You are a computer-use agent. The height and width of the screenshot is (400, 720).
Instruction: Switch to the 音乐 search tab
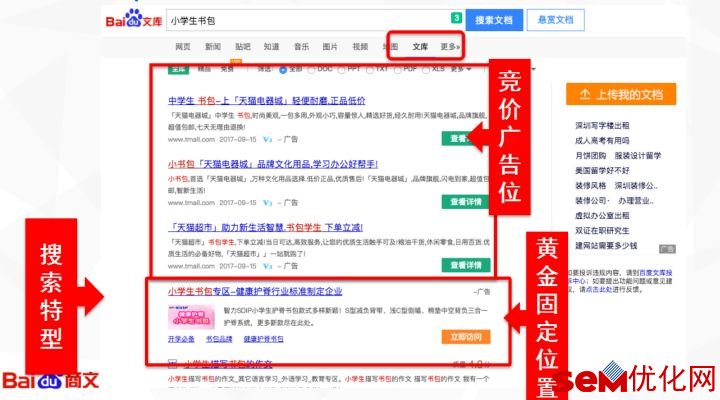point(301,46)
